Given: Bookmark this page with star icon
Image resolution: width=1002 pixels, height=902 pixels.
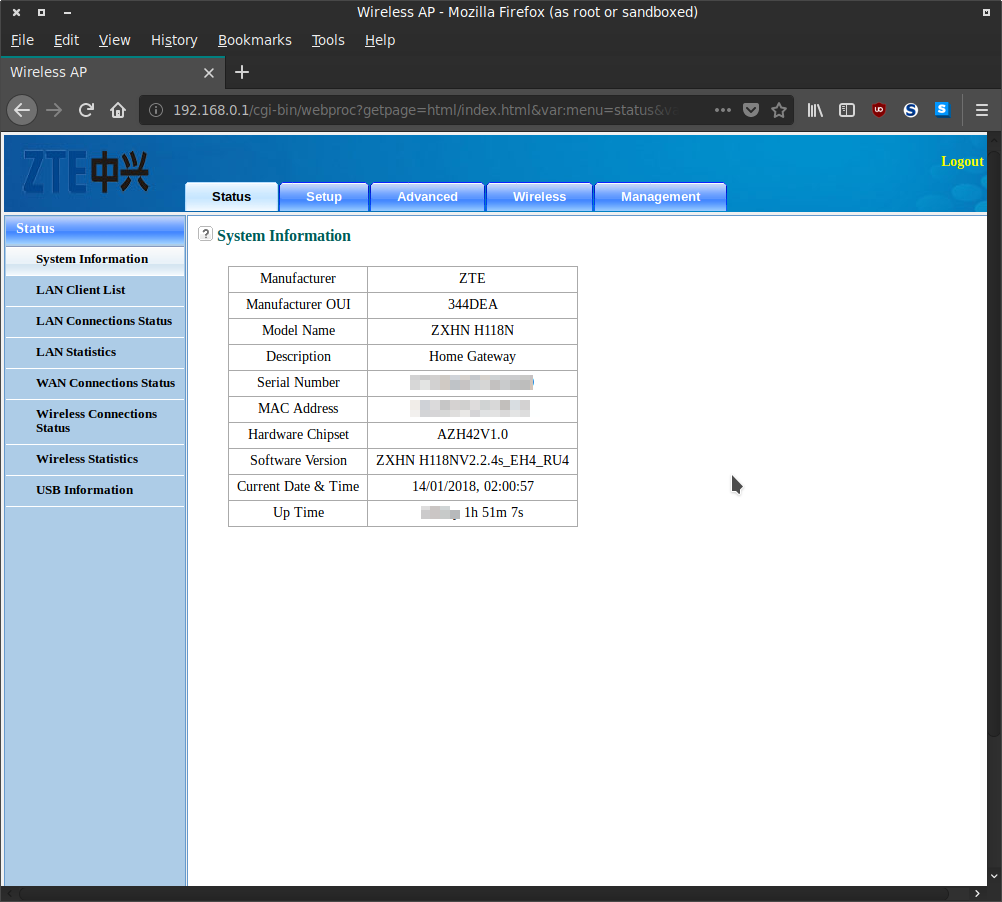Looking at the screenshot, I should click(x=779, y=110).
